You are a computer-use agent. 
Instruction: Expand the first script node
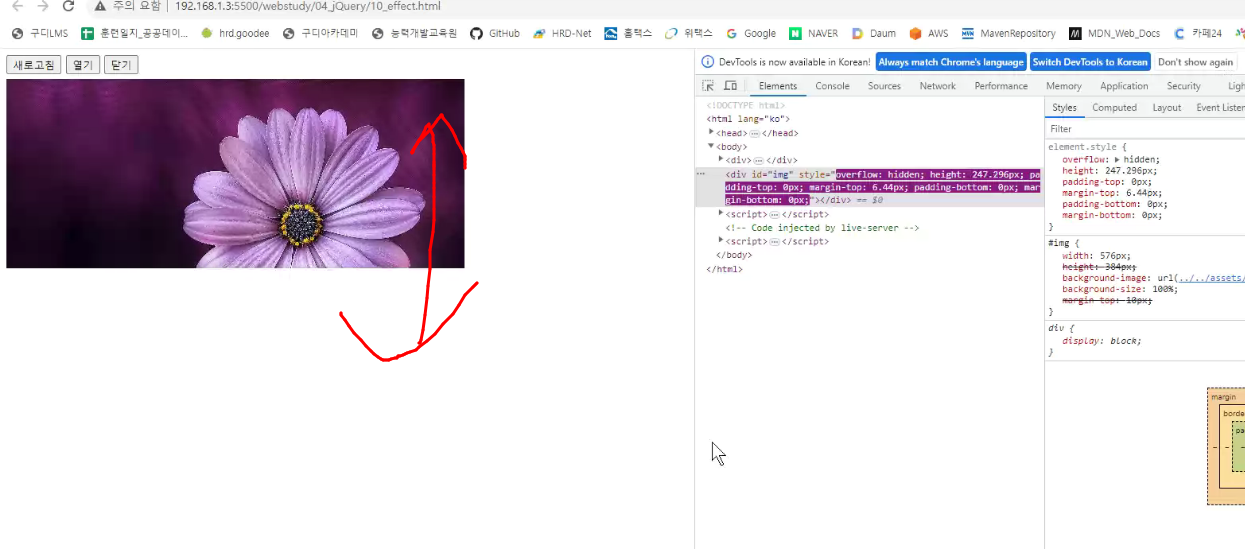[721, 213]
